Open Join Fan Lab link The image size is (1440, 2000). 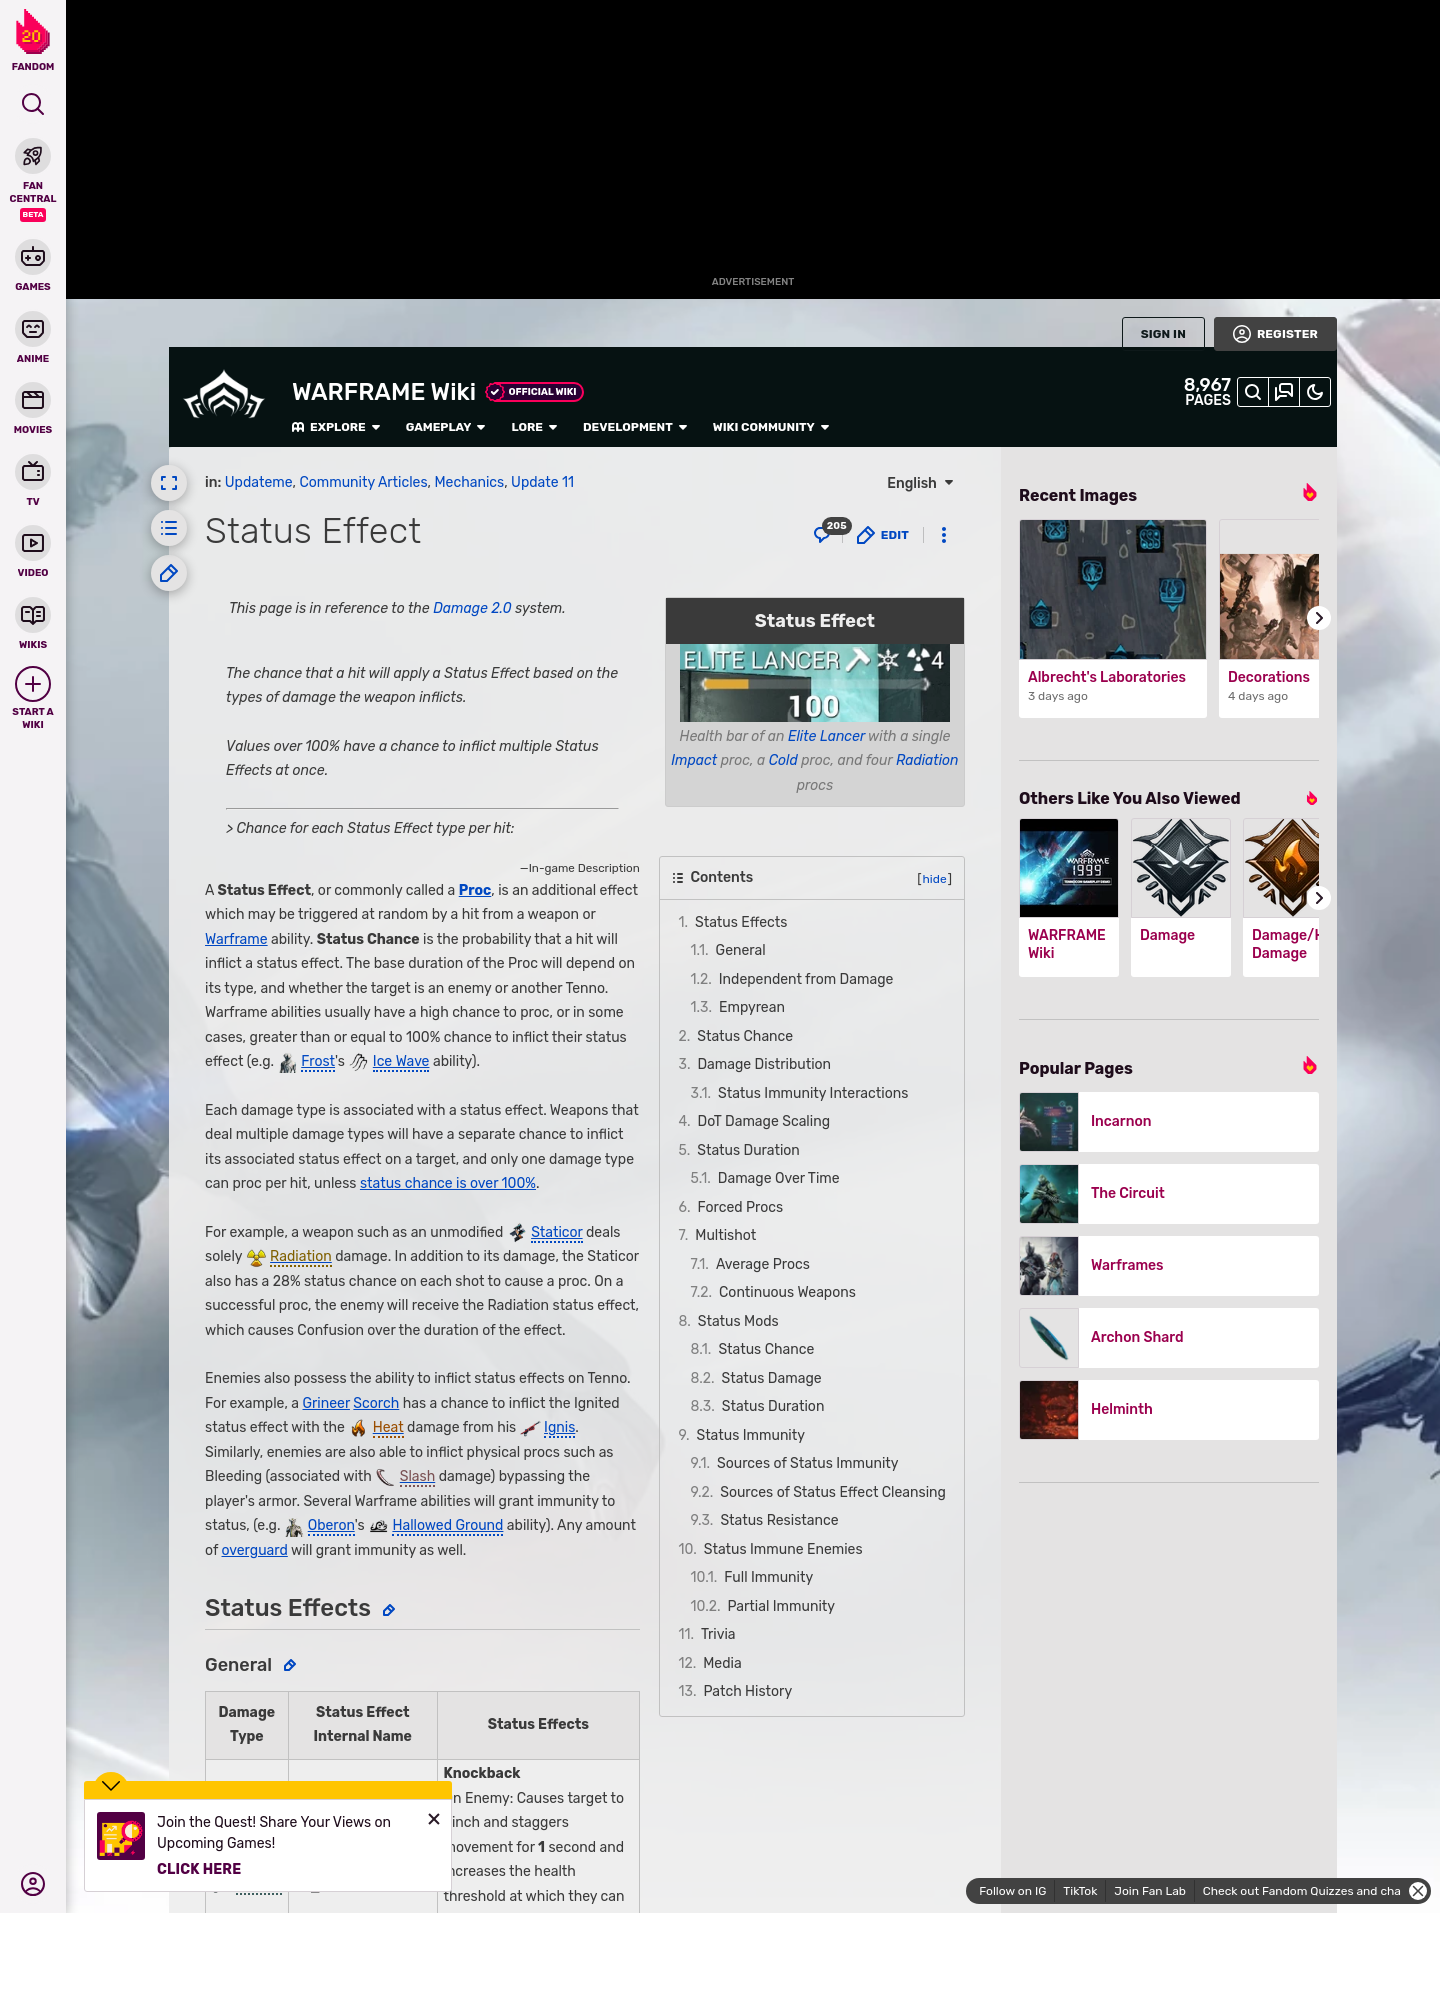pyautogui.click(x=1150, y=1891)
